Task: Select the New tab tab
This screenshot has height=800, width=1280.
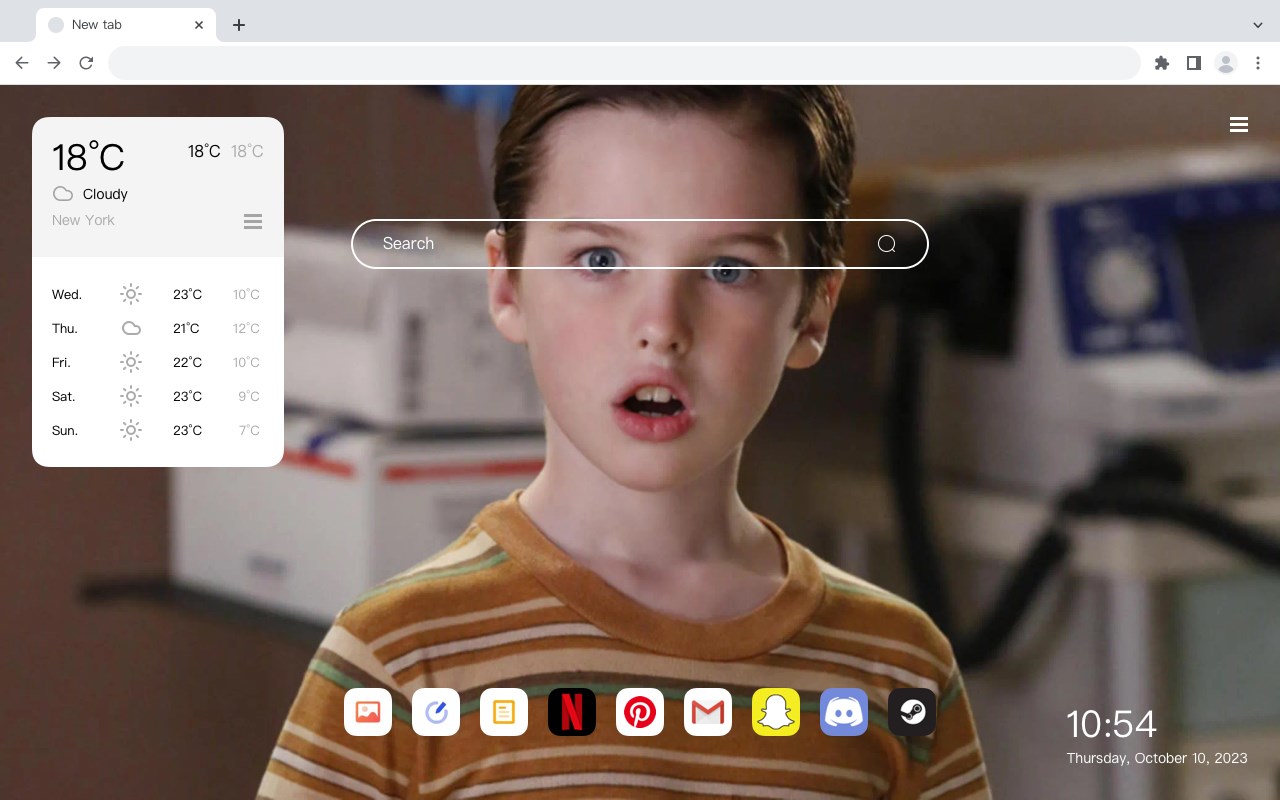Action: click(x=126, y=25)
